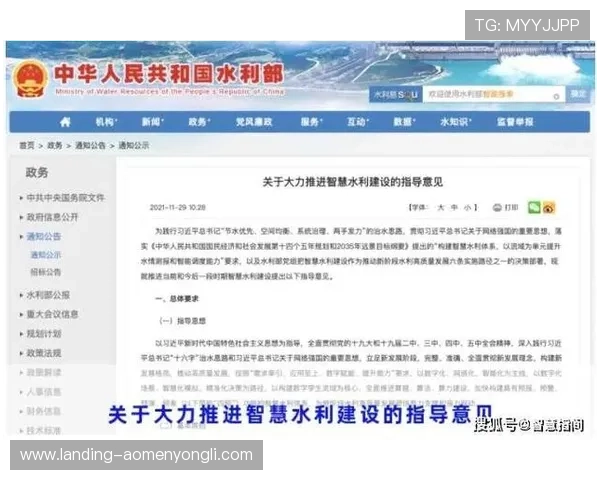Click the small circle icon inside search box
Image resolution: width=600 pixels, height=480 pixels.
(556, 96)
